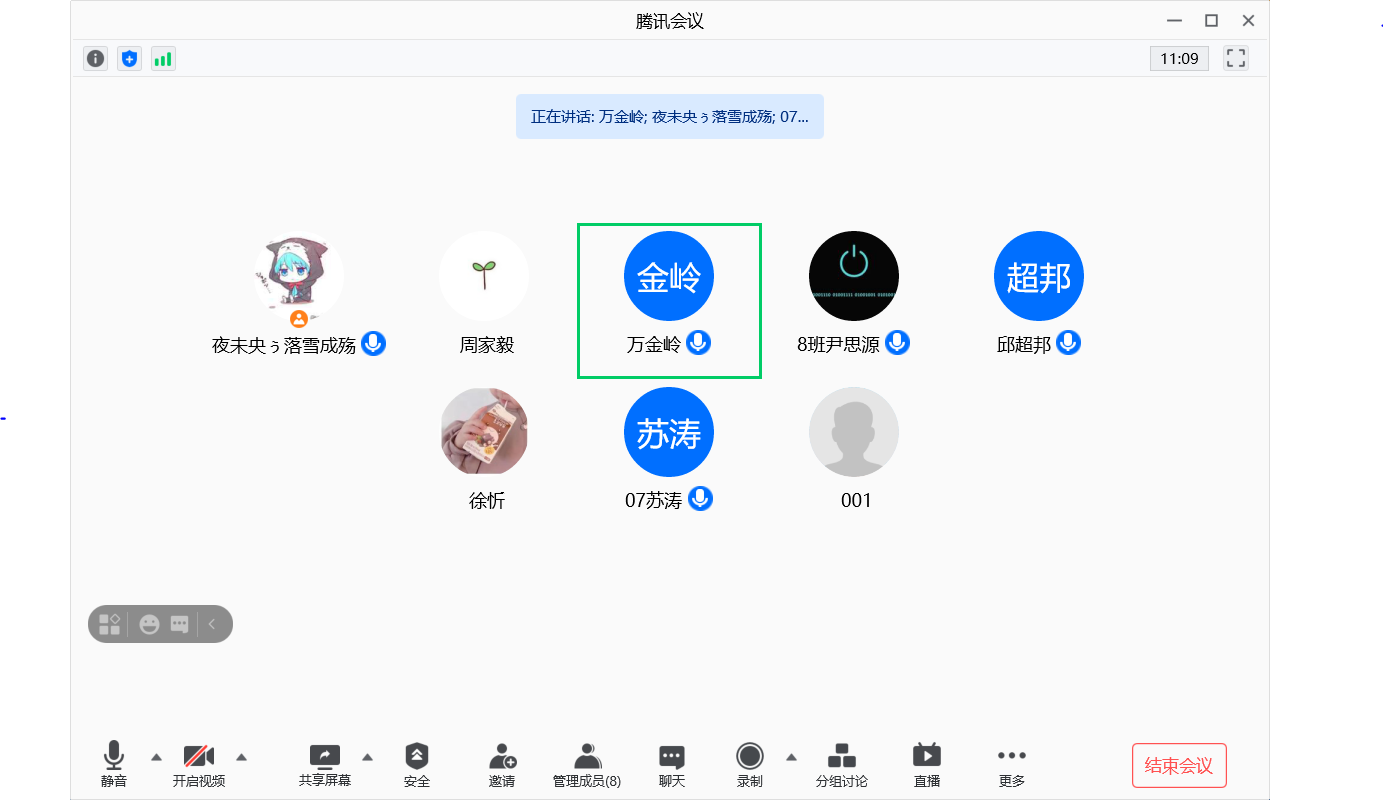Click the End Meeting (结束会议) button
The width and height of the screenshot is (1383, 800).
click(x=1179, y=766)
